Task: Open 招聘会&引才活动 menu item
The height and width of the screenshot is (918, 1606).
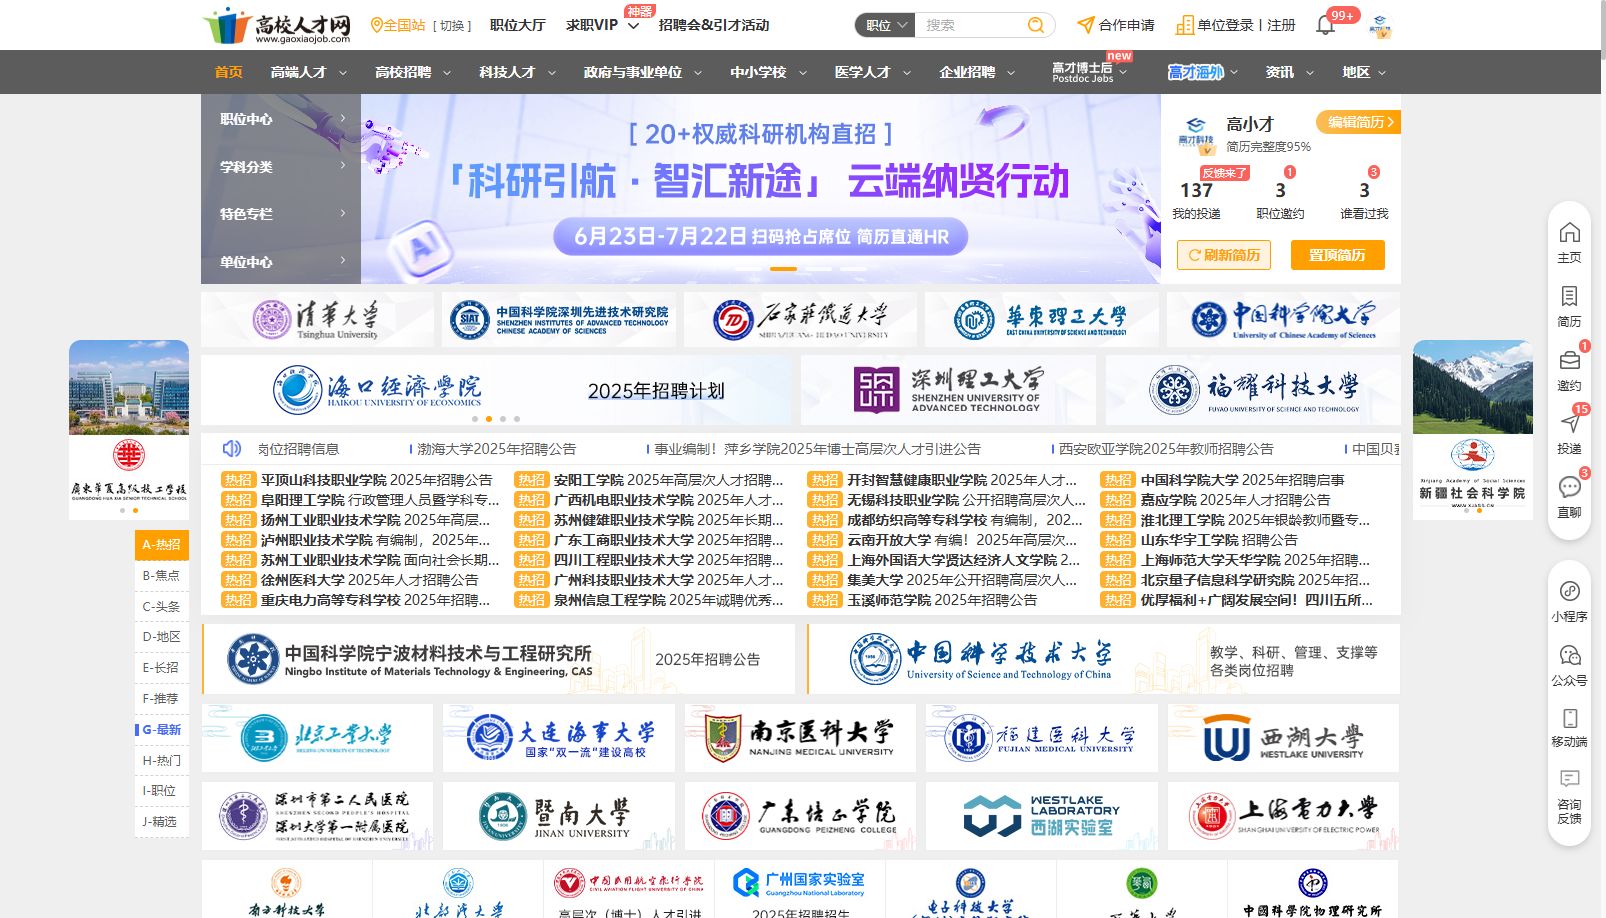Action: coord(714,25)
